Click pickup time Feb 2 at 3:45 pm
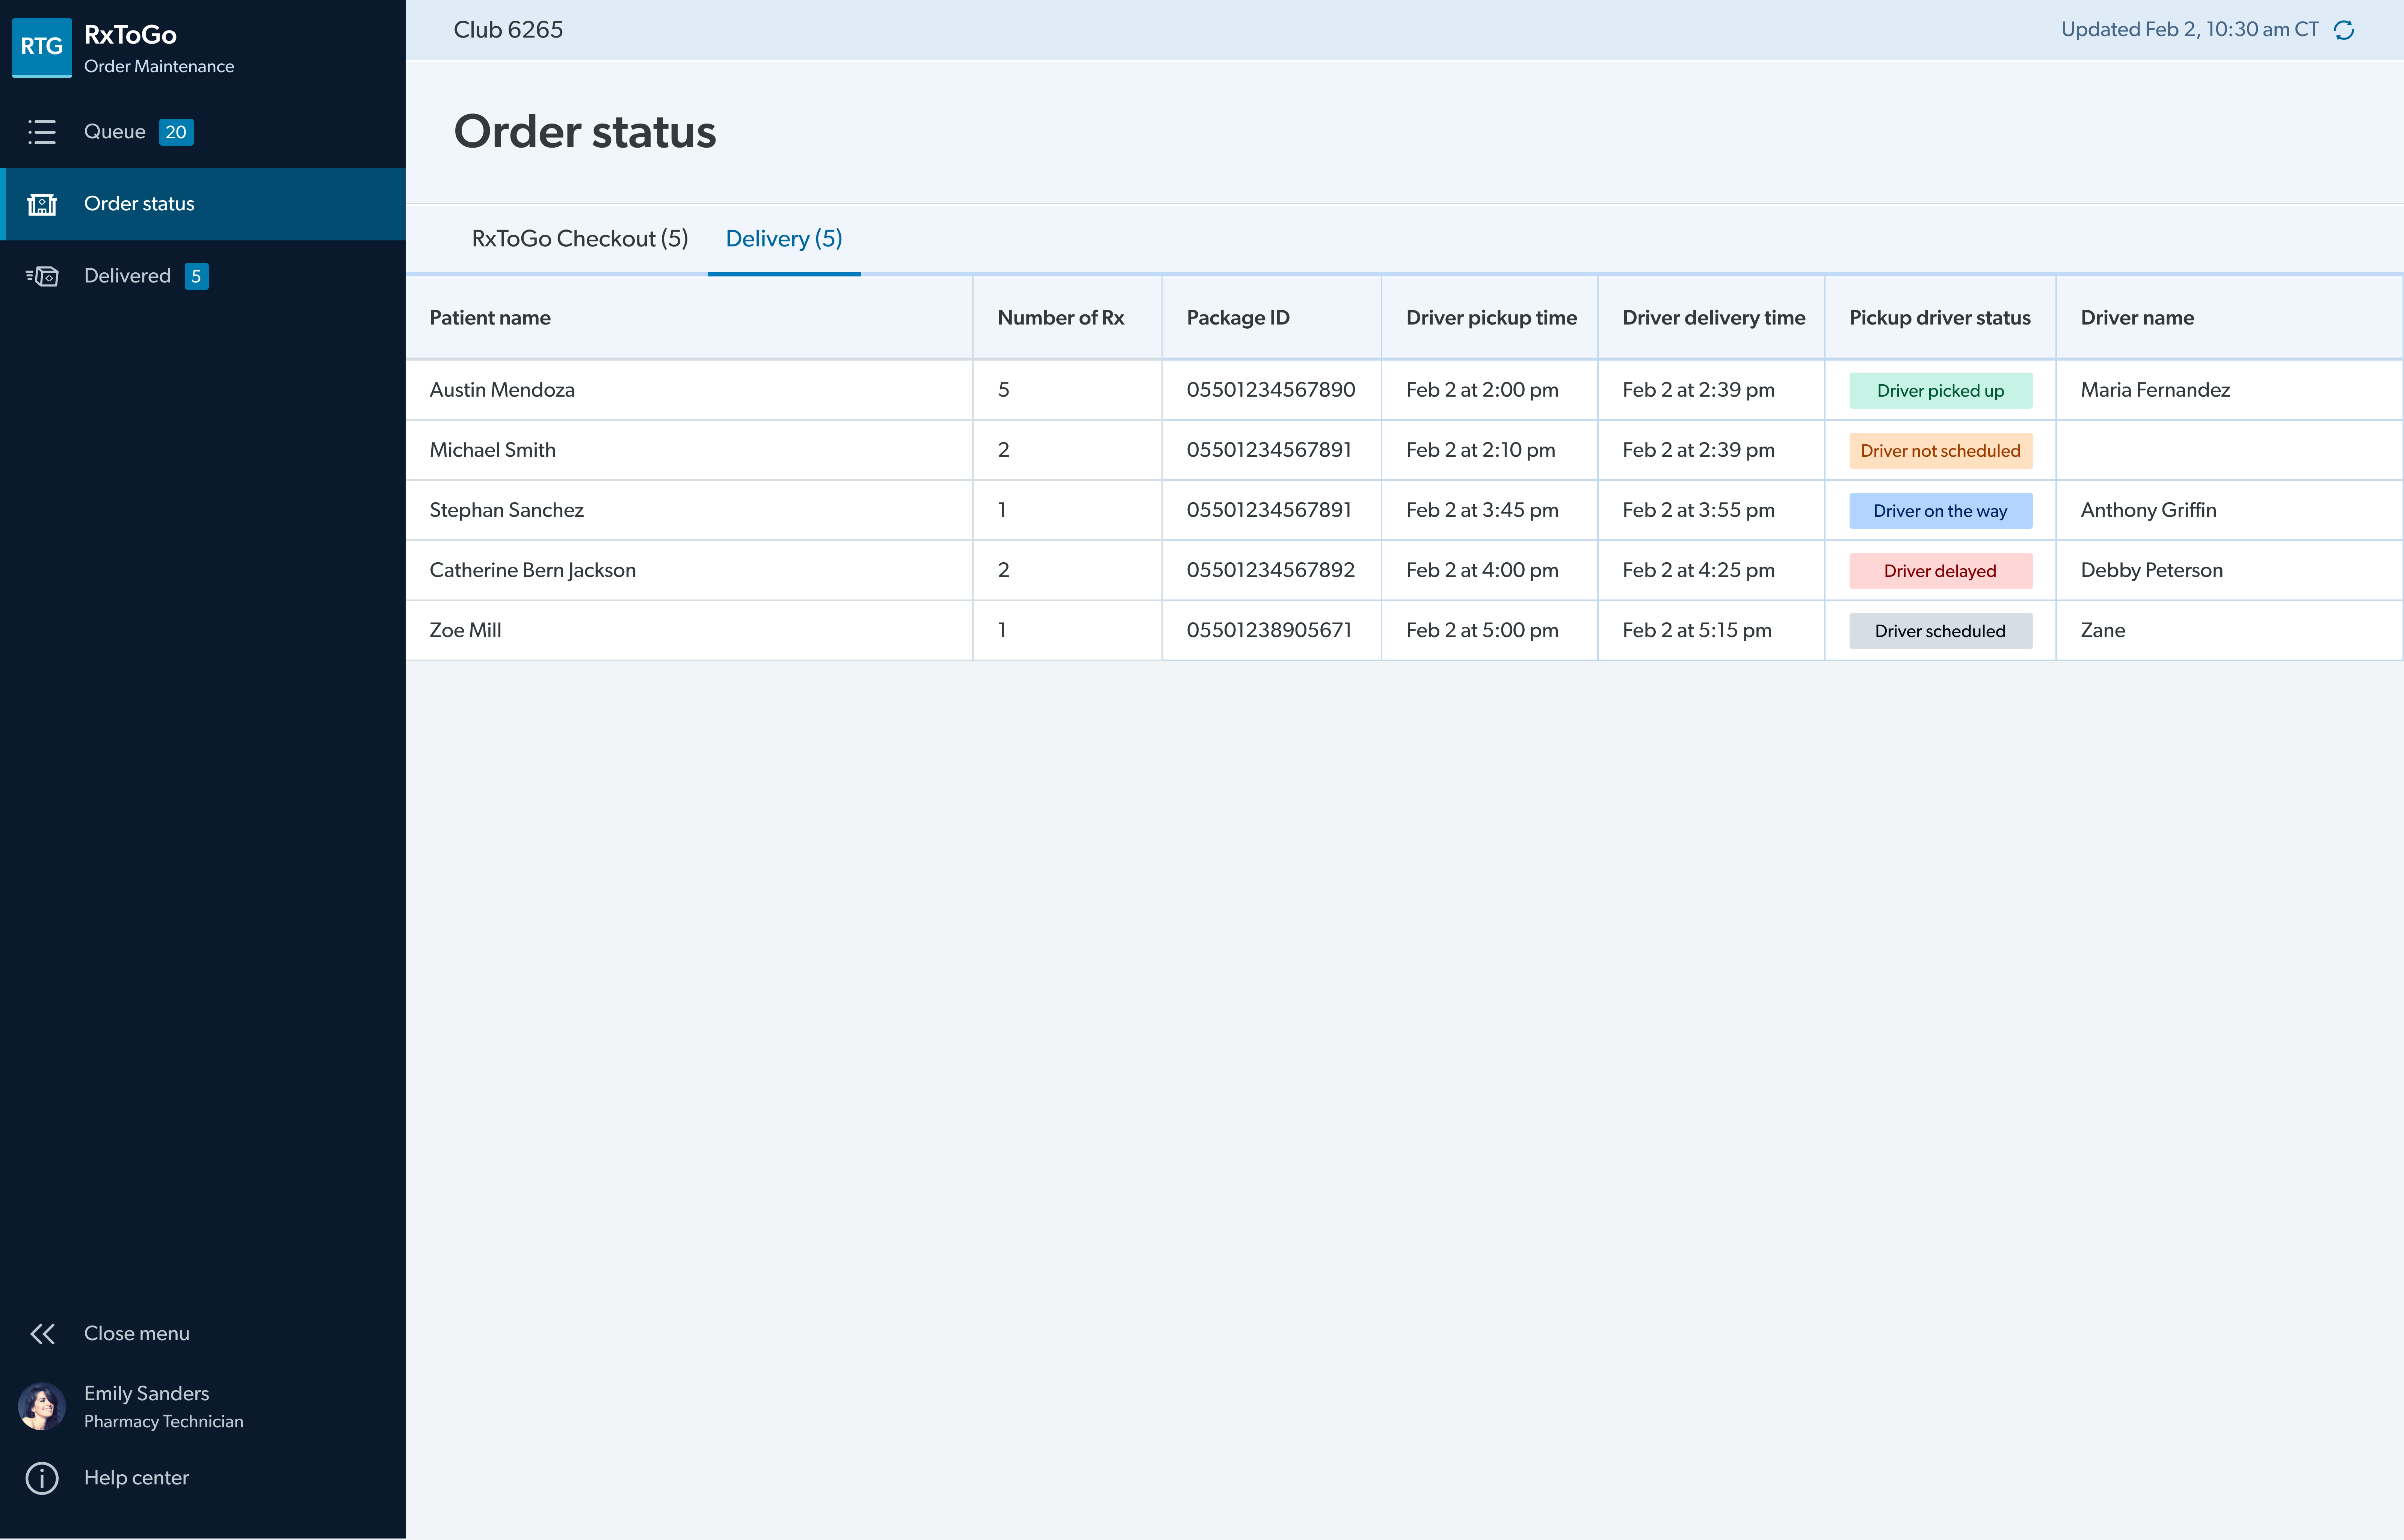Viewport: 2404px width, 1540px height. click(x=1481, y=510)
